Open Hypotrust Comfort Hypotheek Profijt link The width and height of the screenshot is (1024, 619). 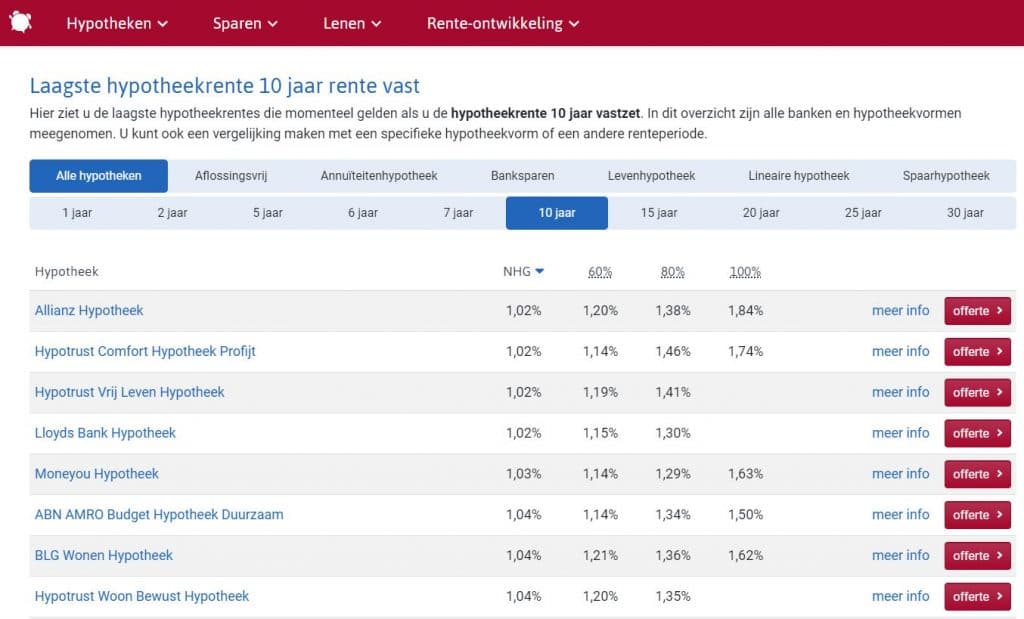pyautogui.click(x=145, y=351)
